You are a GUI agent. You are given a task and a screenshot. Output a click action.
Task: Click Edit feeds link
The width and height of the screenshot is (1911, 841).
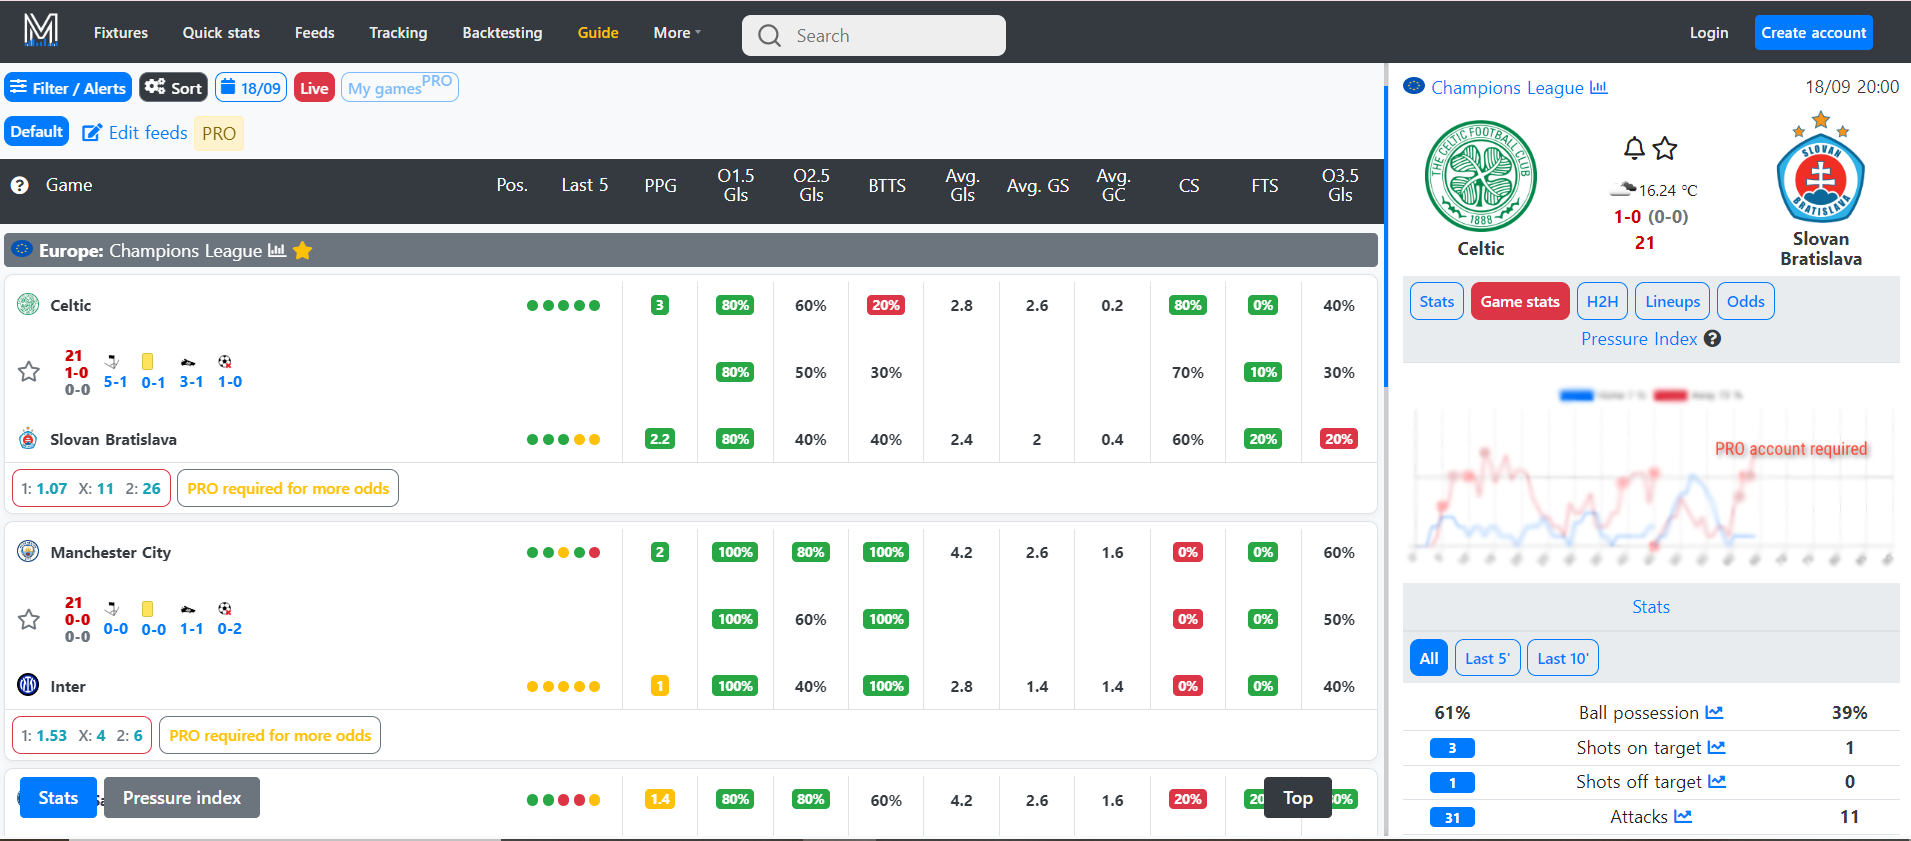click(135, 133)
